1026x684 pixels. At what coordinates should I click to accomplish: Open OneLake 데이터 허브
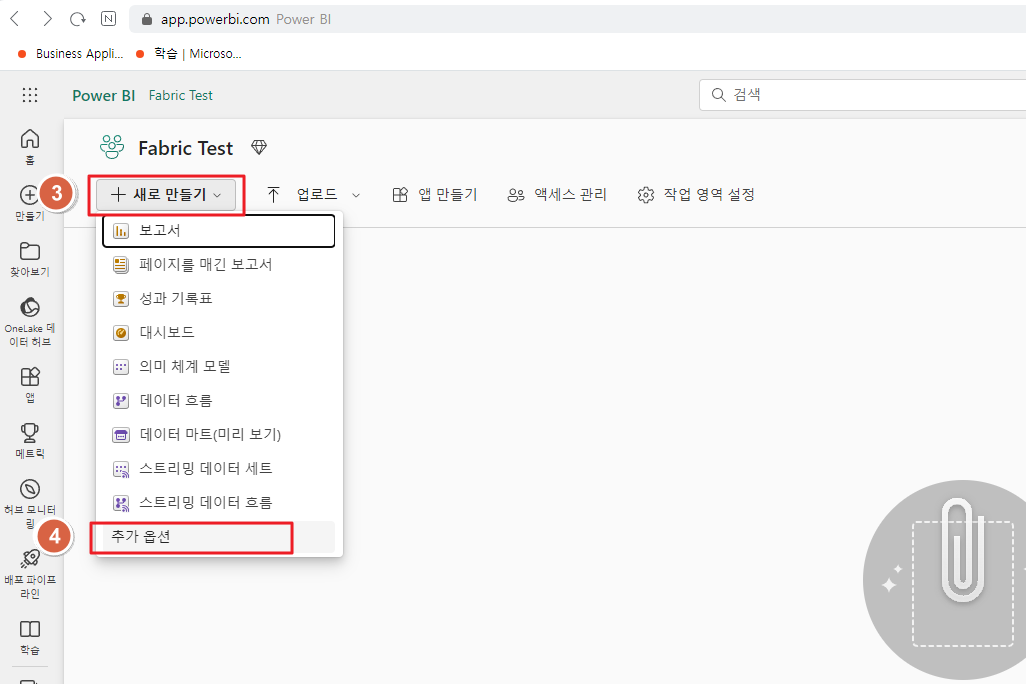coord(30,321)
